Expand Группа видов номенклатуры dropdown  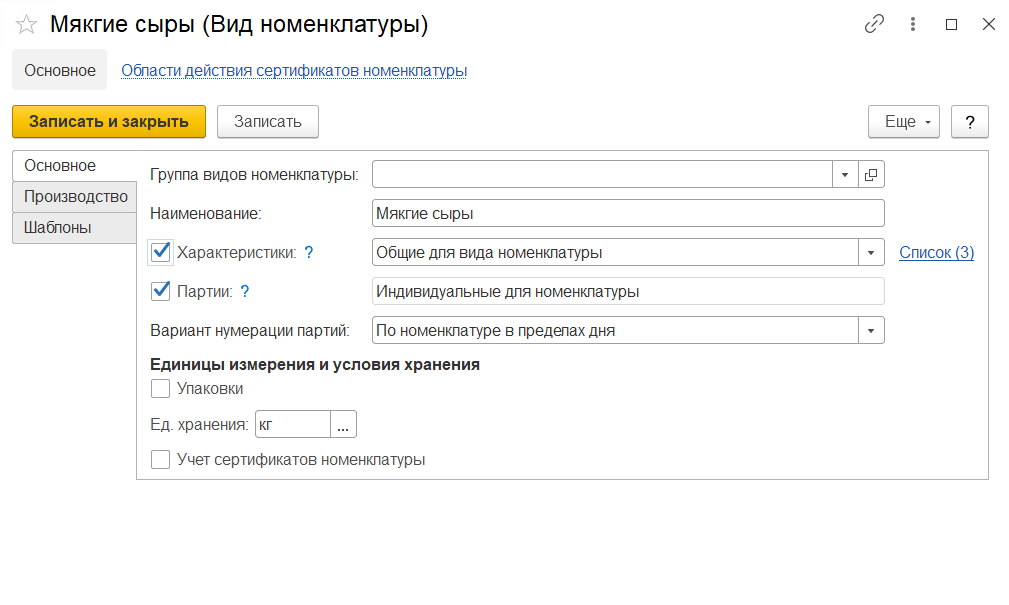pyautogui.click(x=845, y=175)
